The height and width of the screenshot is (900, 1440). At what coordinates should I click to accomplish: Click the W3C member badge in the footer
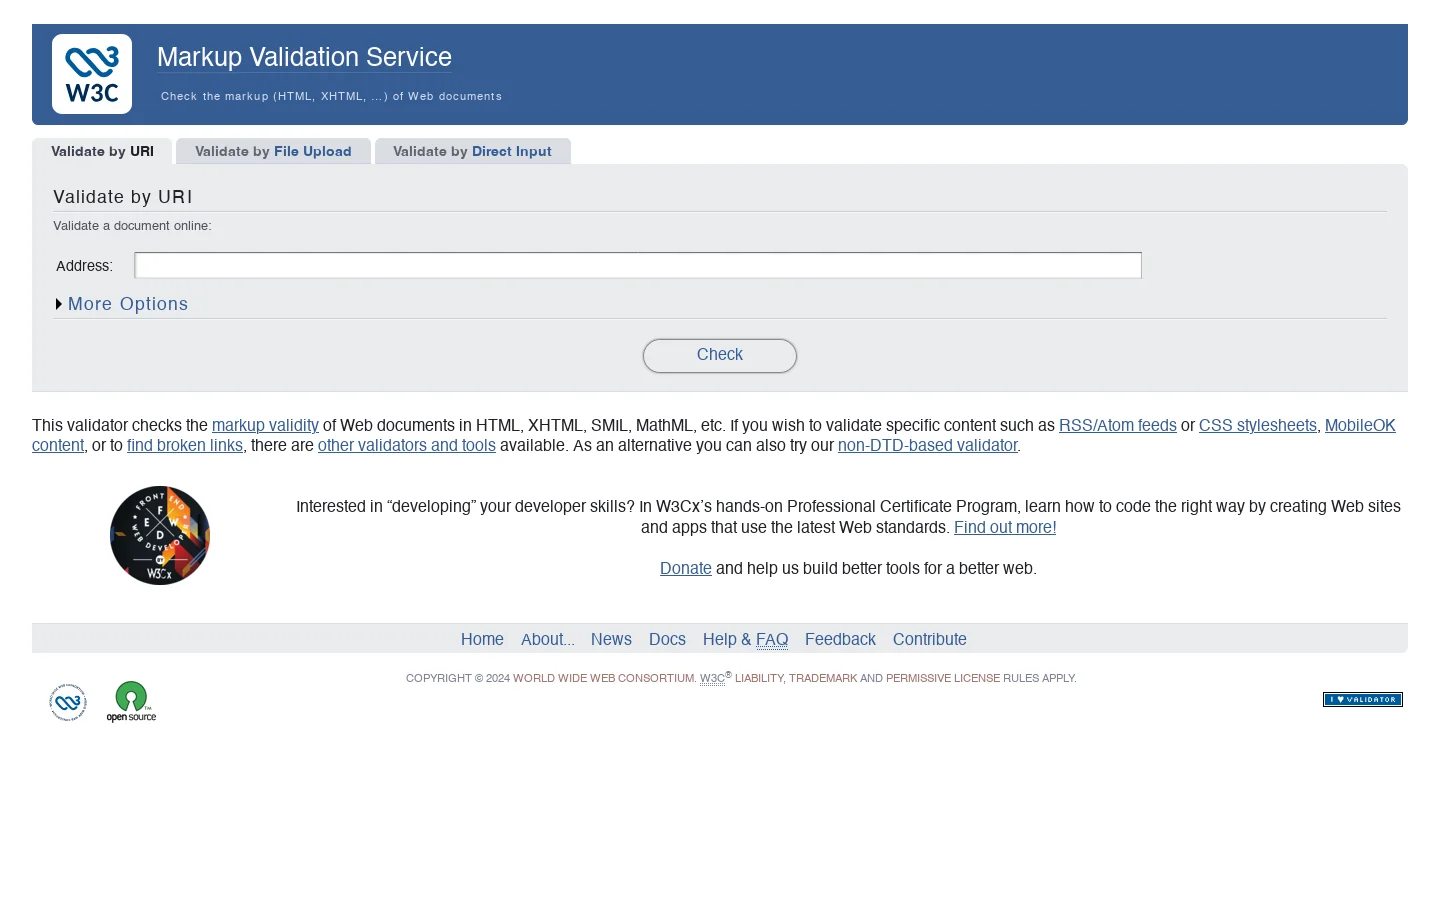[x=68, y=702]
